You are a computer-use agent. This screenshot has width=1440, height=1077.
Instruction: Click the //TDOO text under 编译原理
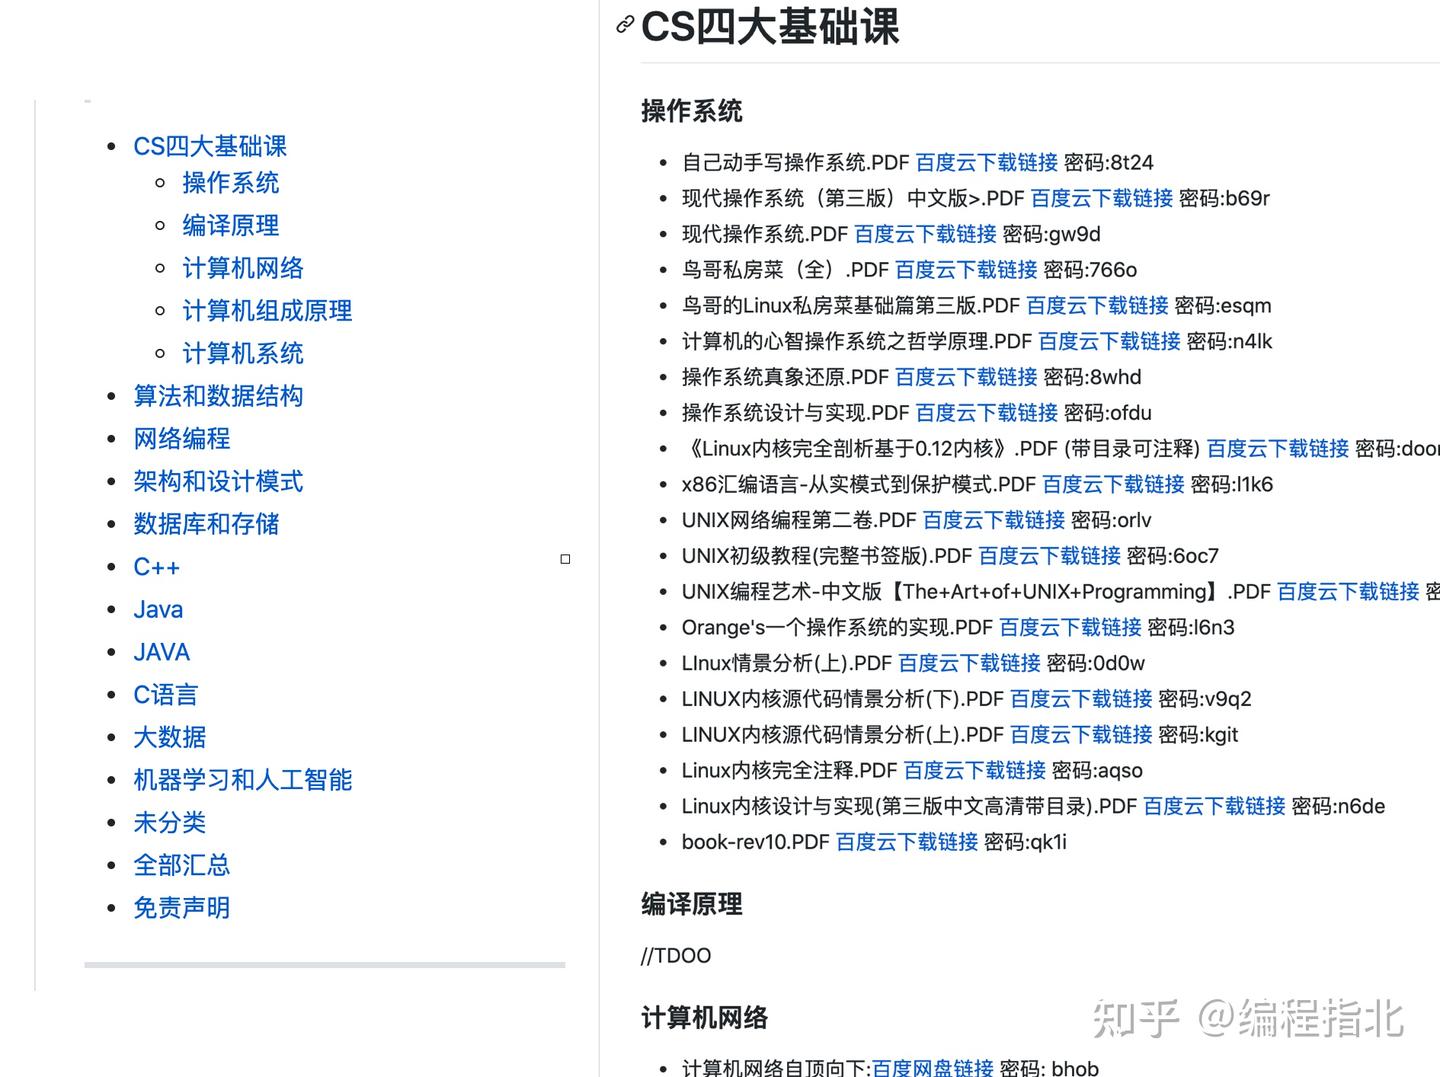[x=676, y=956]
